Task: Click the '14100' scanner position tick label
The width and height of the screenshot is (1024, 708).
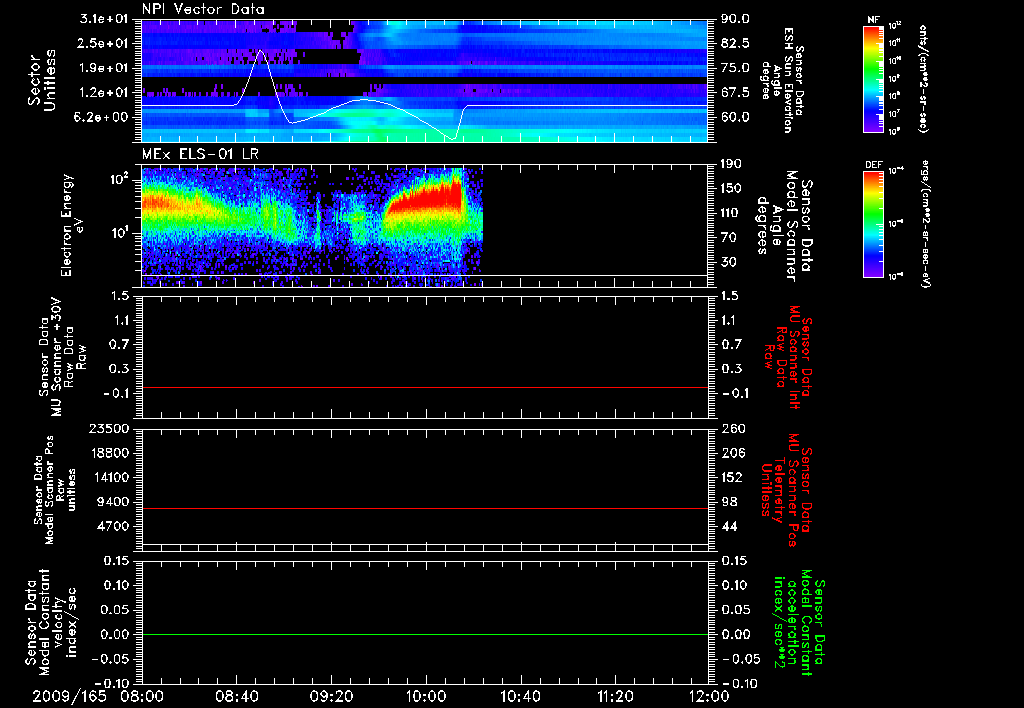Action: 109,477
